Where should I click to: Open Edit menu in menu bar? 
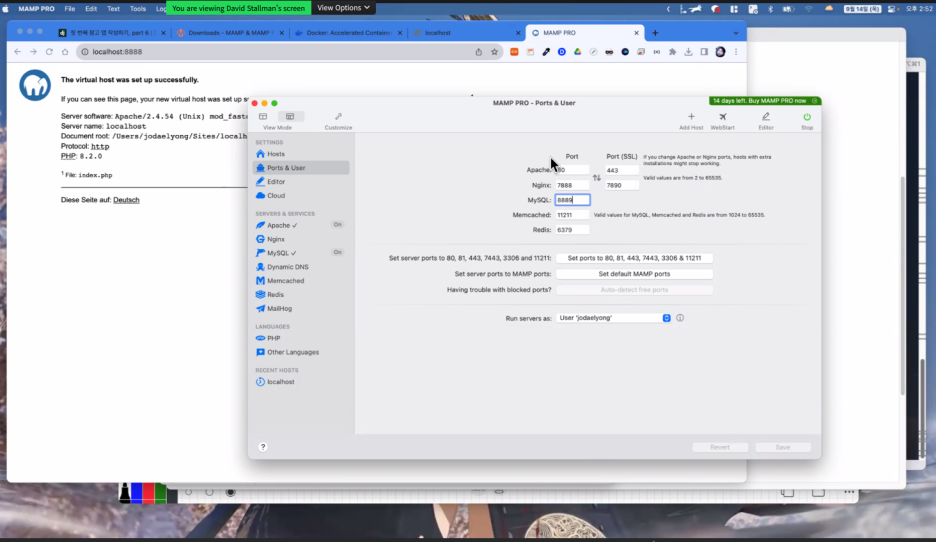(91, 9)
